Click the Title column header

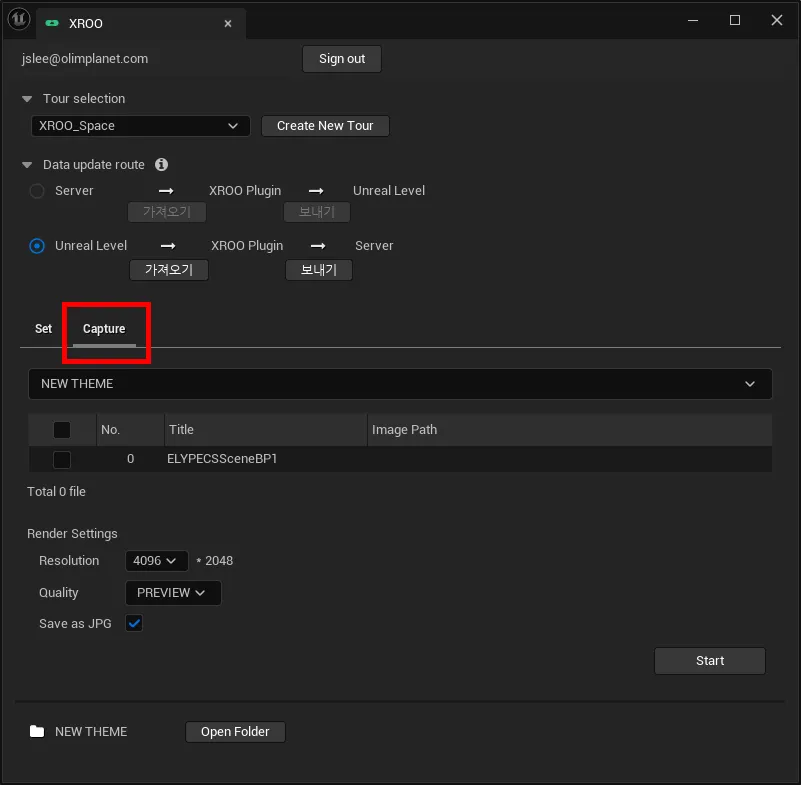(266, 430)
